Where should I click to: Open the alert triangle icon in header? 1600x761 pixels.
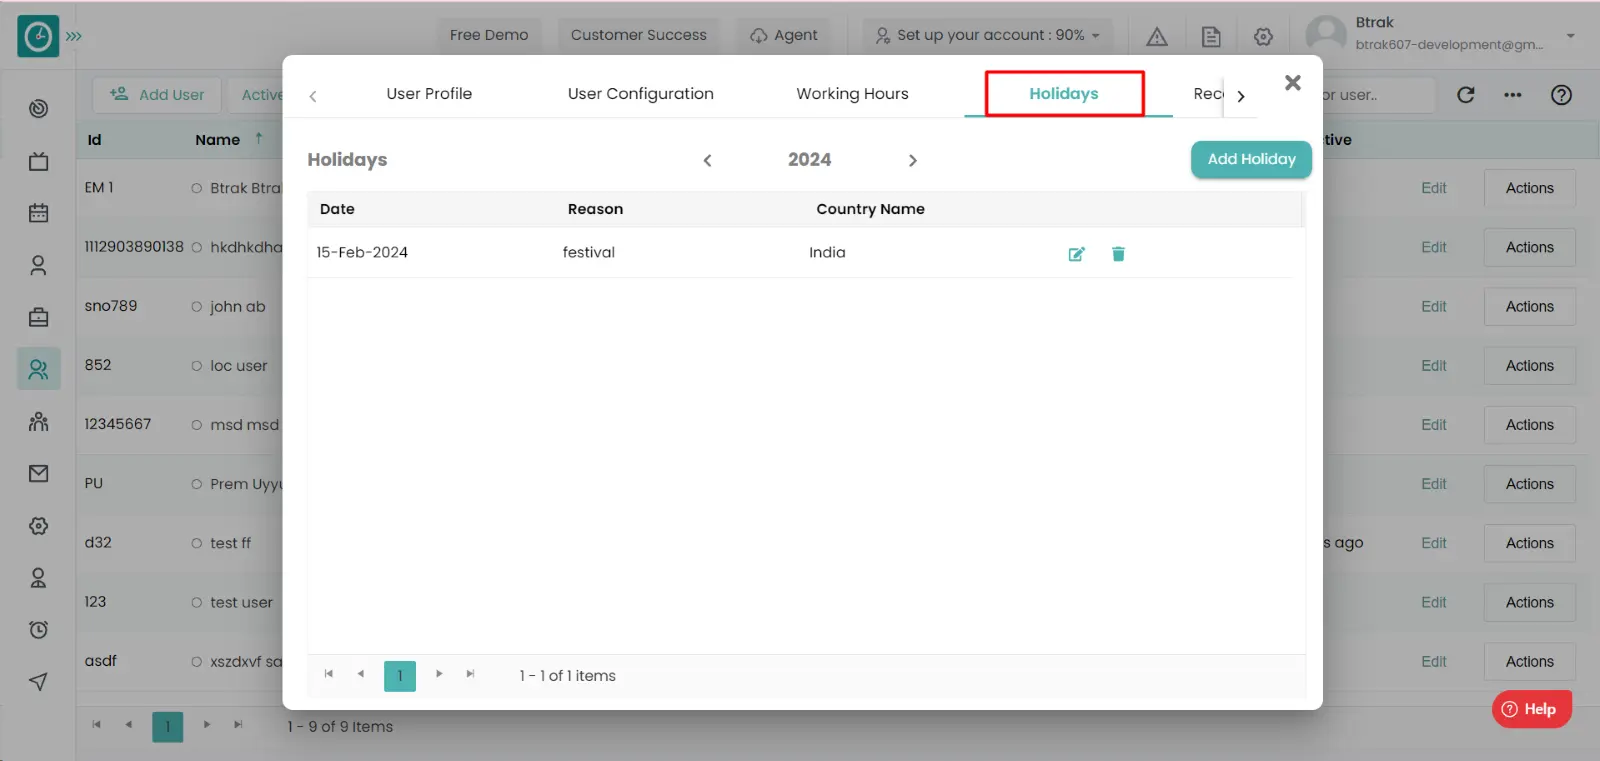[x=1157, y=37]
